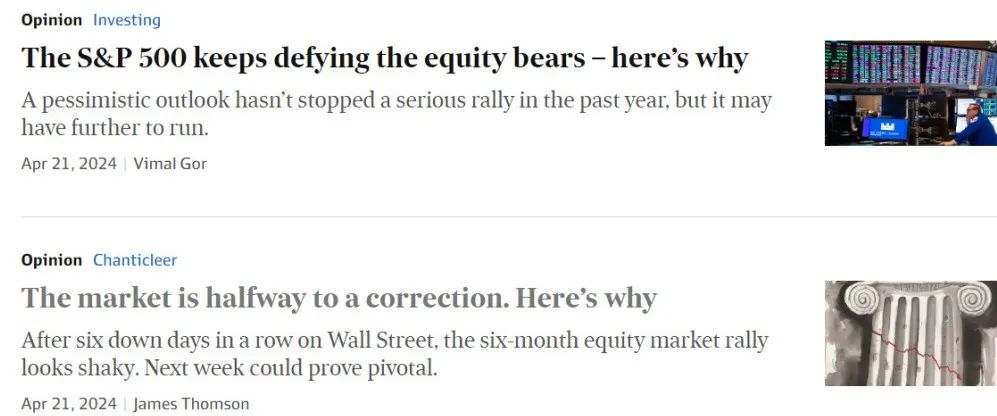This screenshot has height=416, width=997.
Task: Click the 'here's why' end of first headline
Action: [x=680, y=59]
